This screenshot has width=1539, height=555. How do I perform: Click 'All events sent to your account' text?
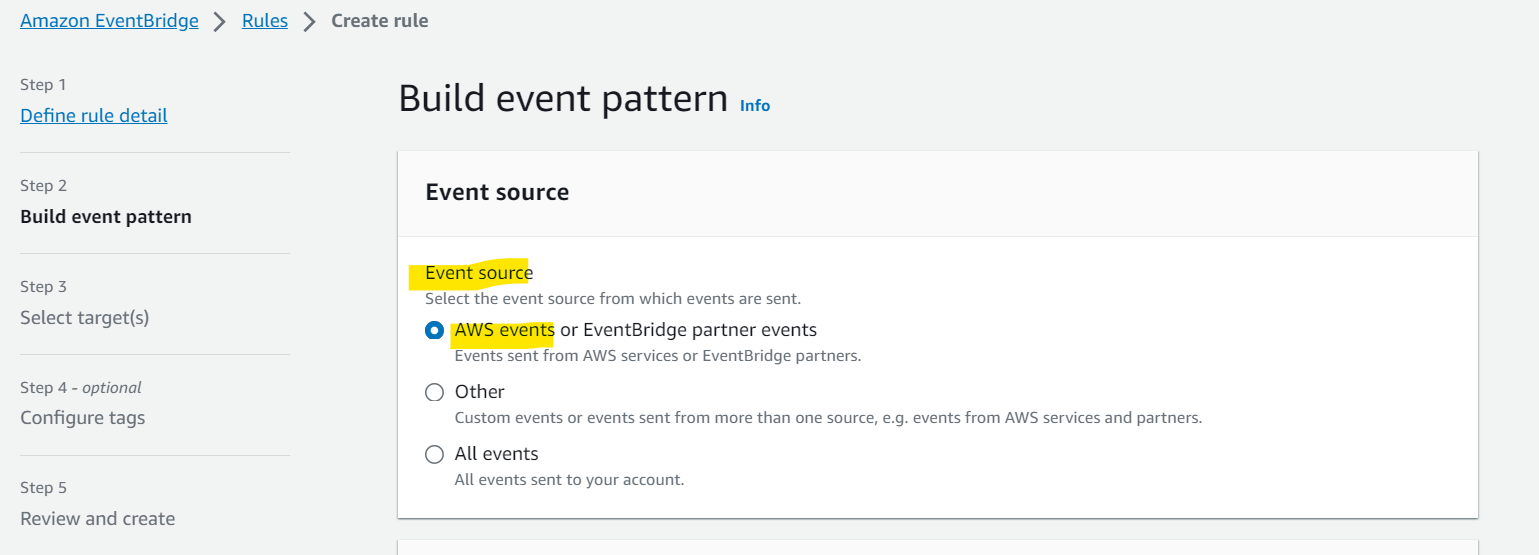pyautogui.click(x=569, y=479)
